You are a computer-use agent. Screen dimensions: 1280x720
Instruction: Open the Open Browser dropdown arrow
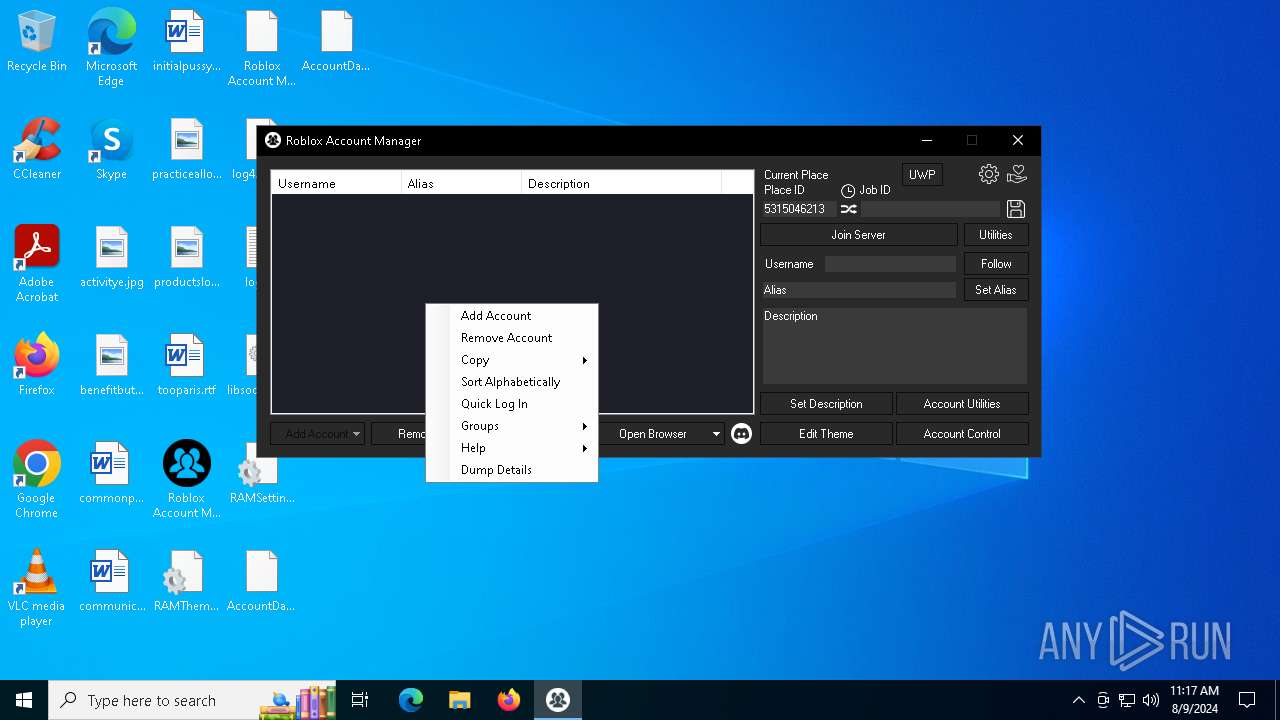[716, 434]
